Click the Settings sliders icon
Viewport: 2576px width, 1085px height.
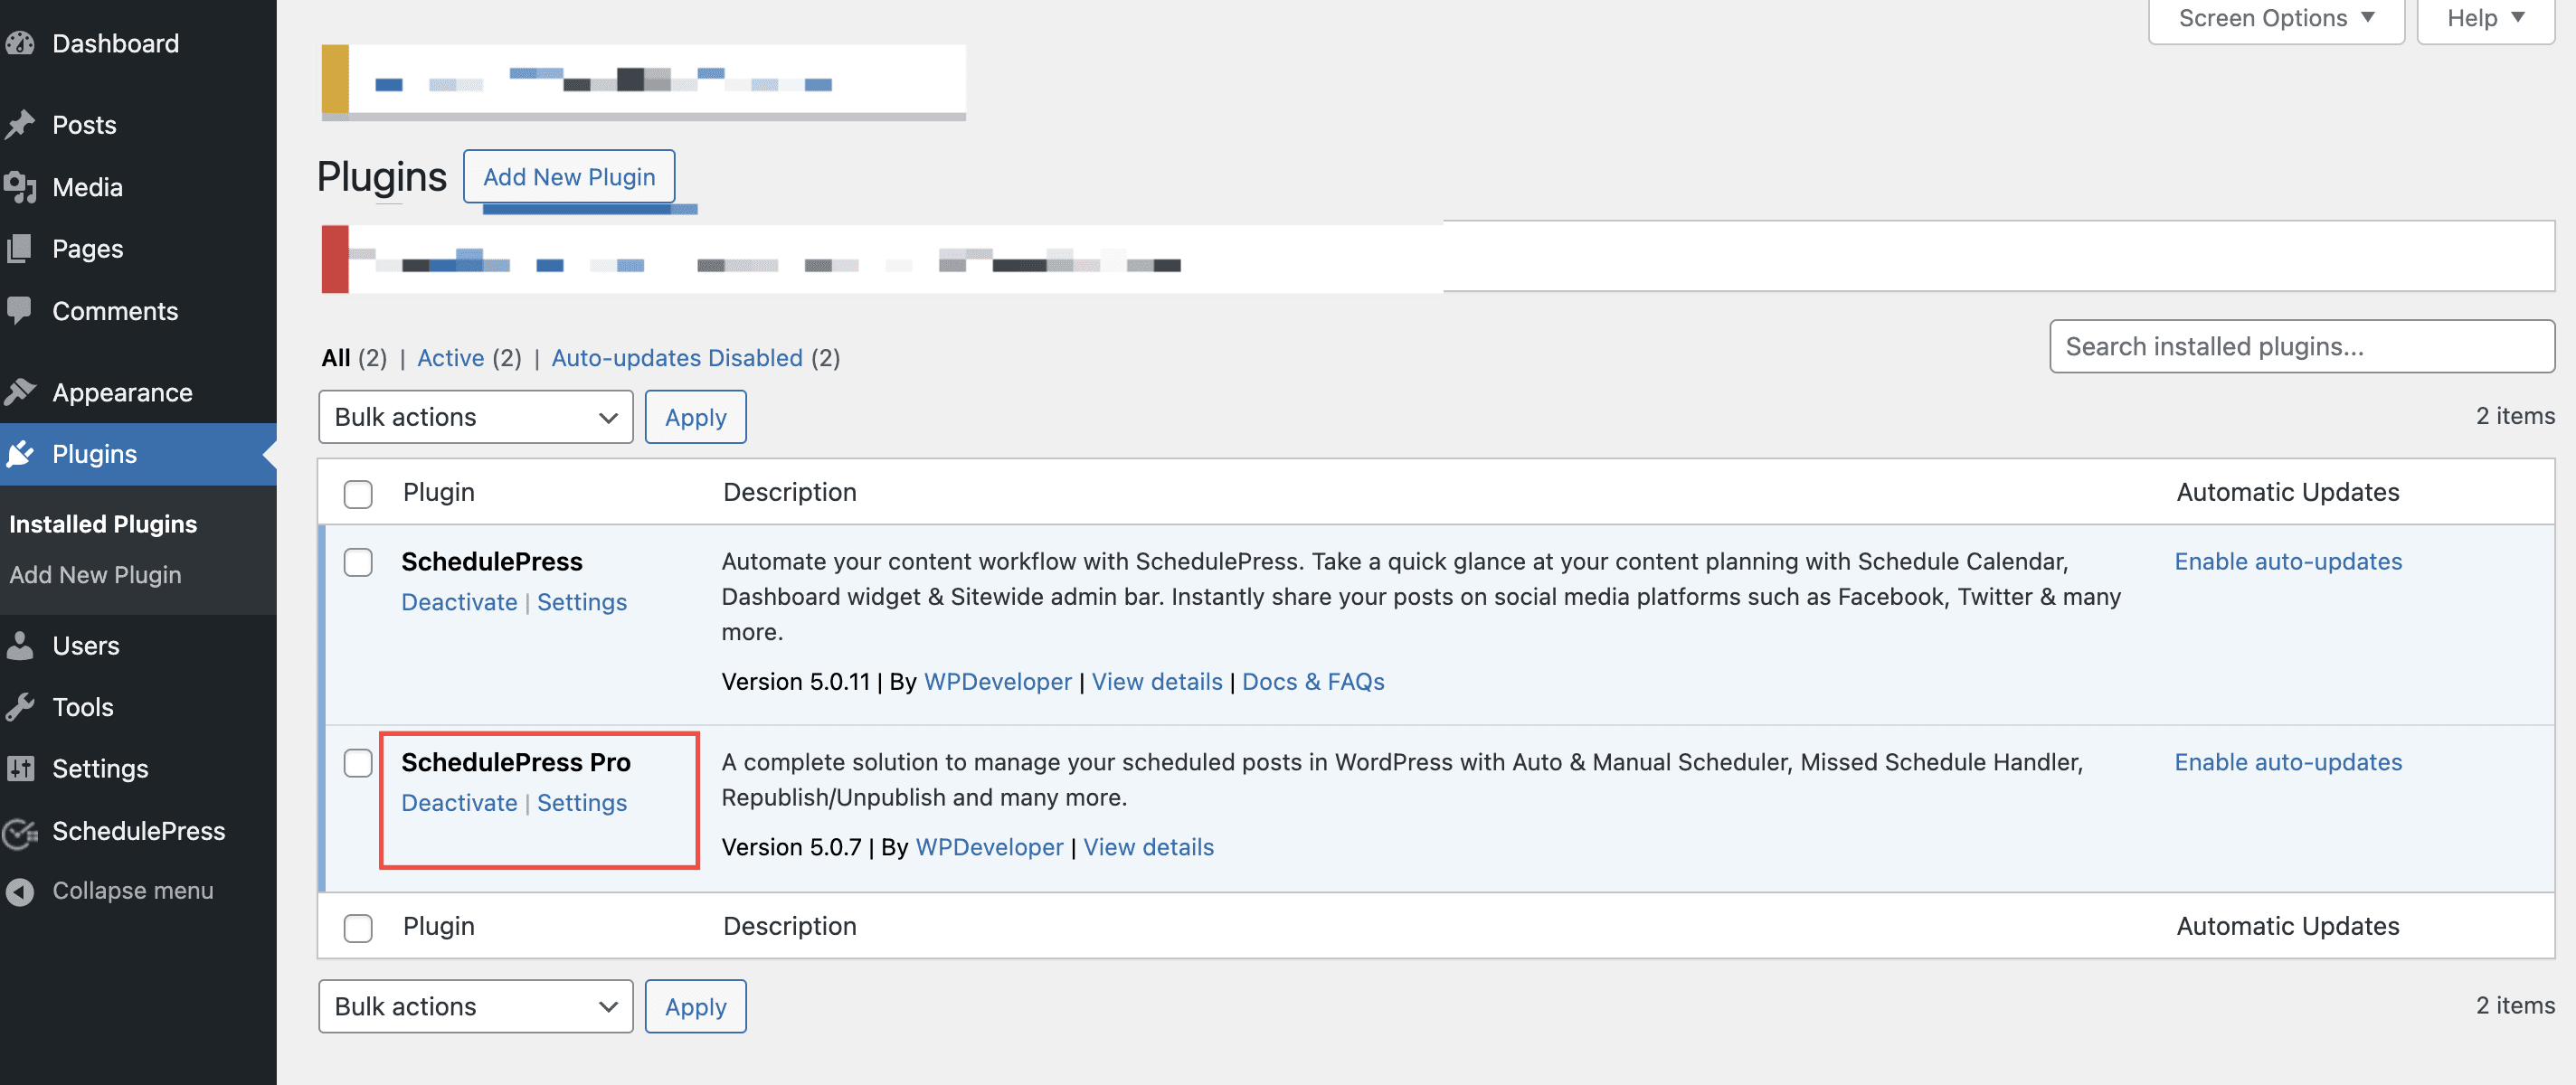[20, 769]
